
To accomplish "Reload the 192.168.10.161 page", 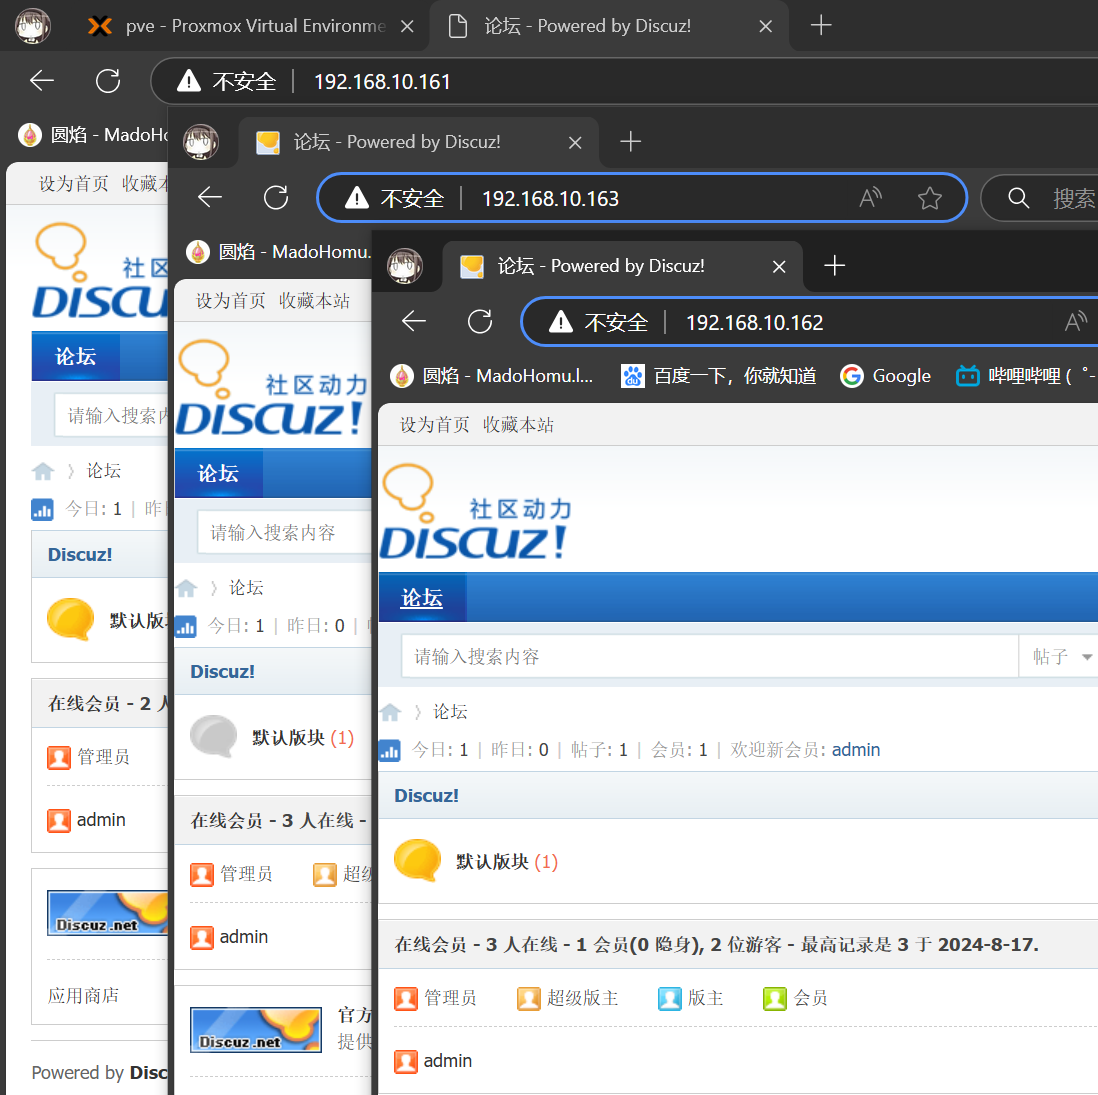I will point(108,81).
